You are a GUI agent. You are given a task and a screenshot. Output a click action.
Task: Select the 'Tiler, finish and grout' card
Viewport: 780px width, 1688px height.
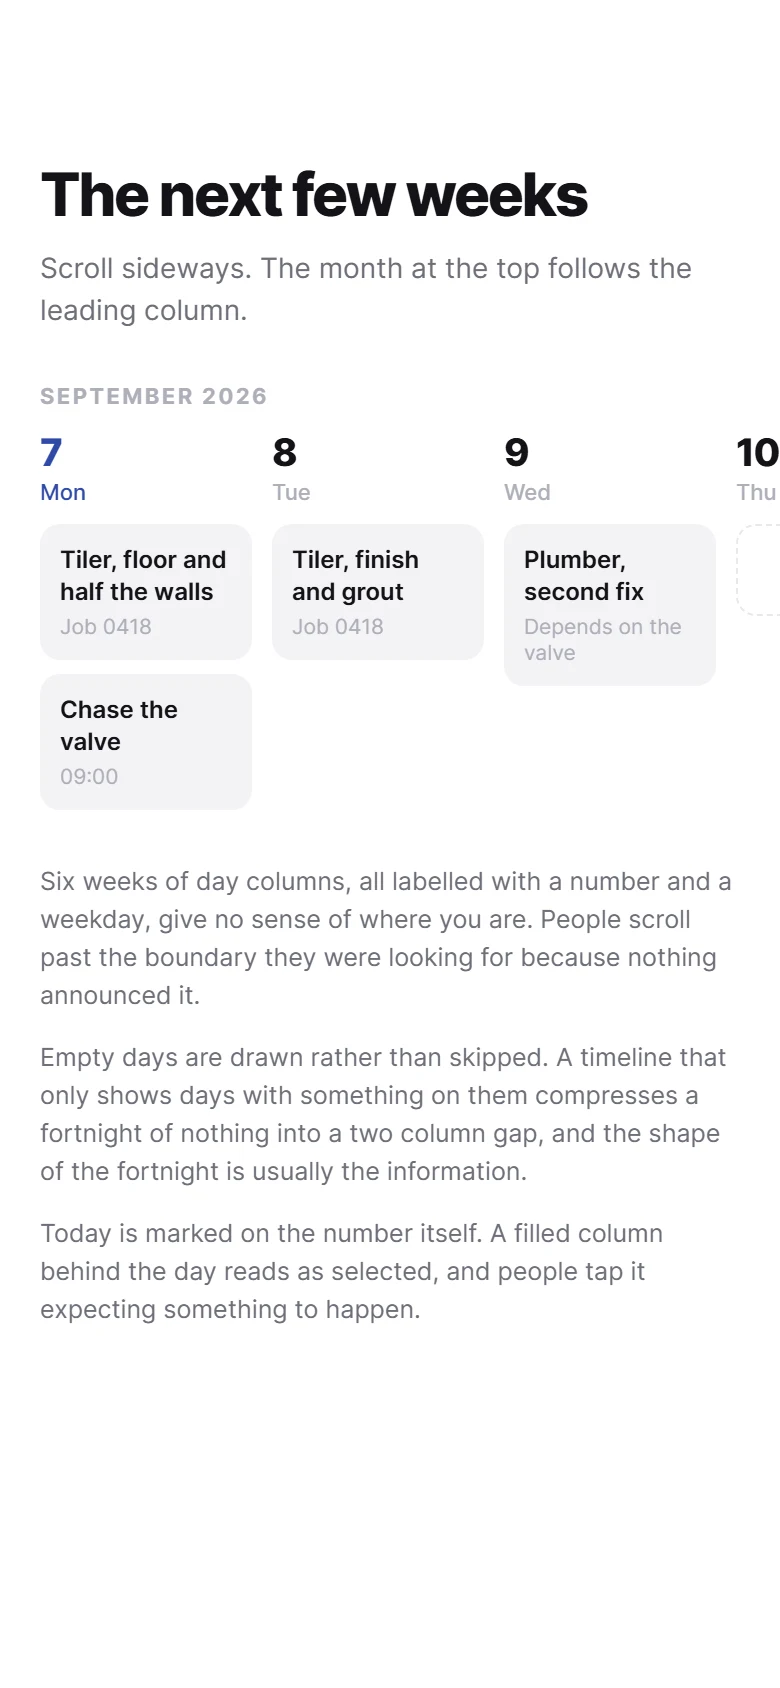pos(378,592)
